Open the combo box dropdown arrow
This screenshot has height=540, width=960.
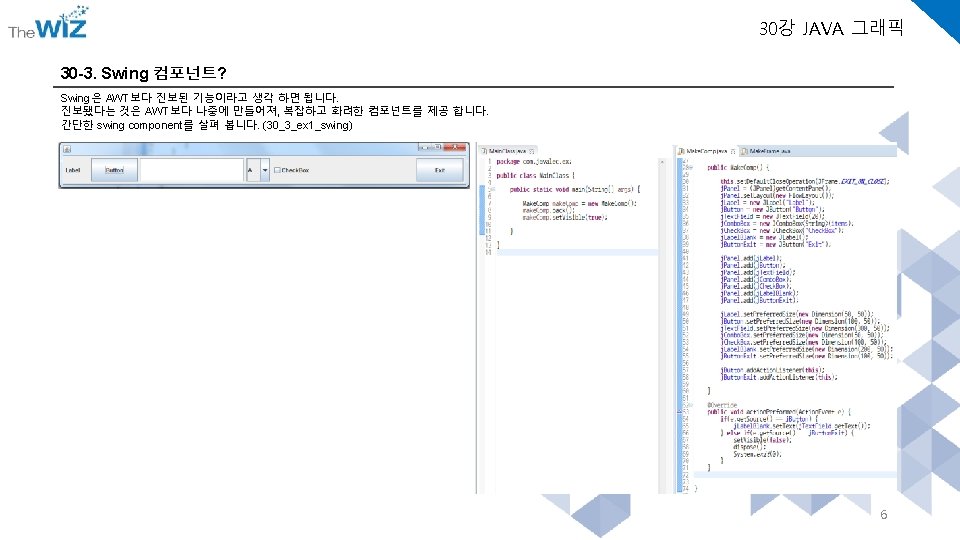265,170
